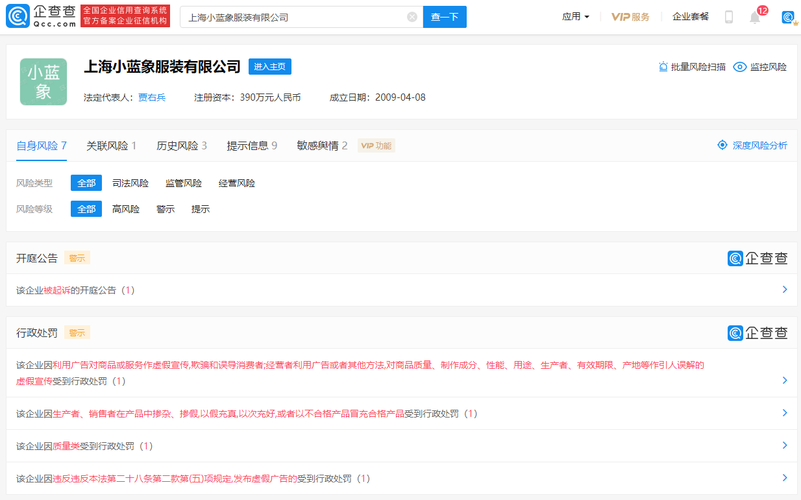Open the 应用 dropdown menu

tap(575, 17)
